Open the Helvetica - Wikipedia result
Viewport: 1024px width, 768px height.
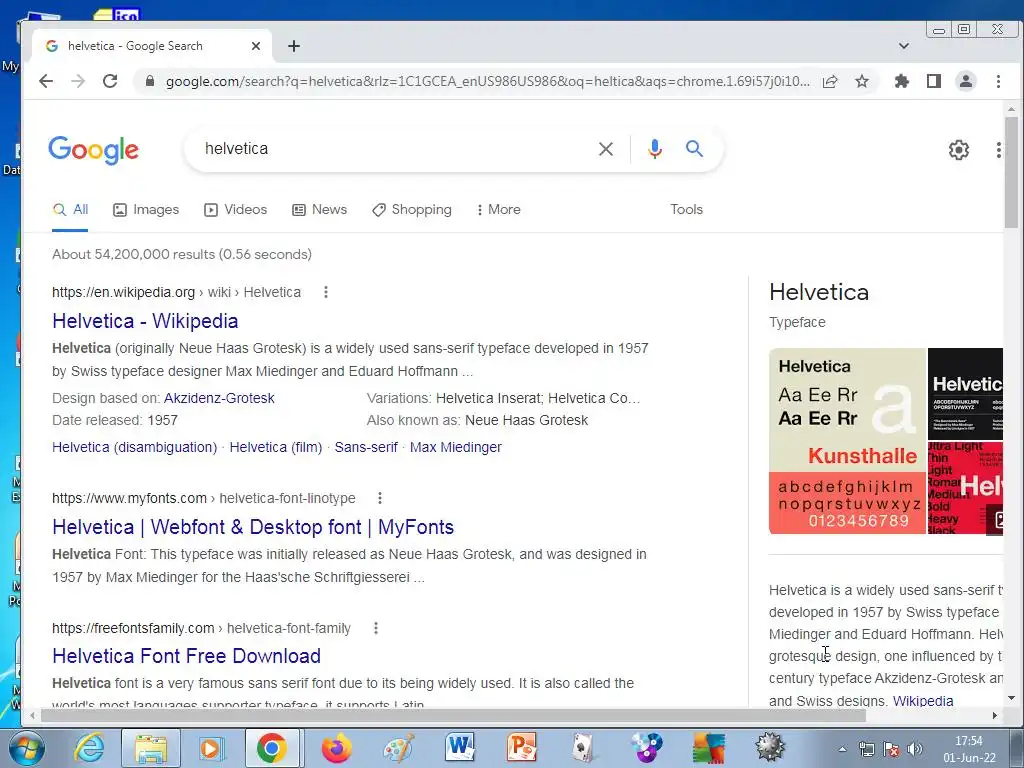[x=145, y=321]
